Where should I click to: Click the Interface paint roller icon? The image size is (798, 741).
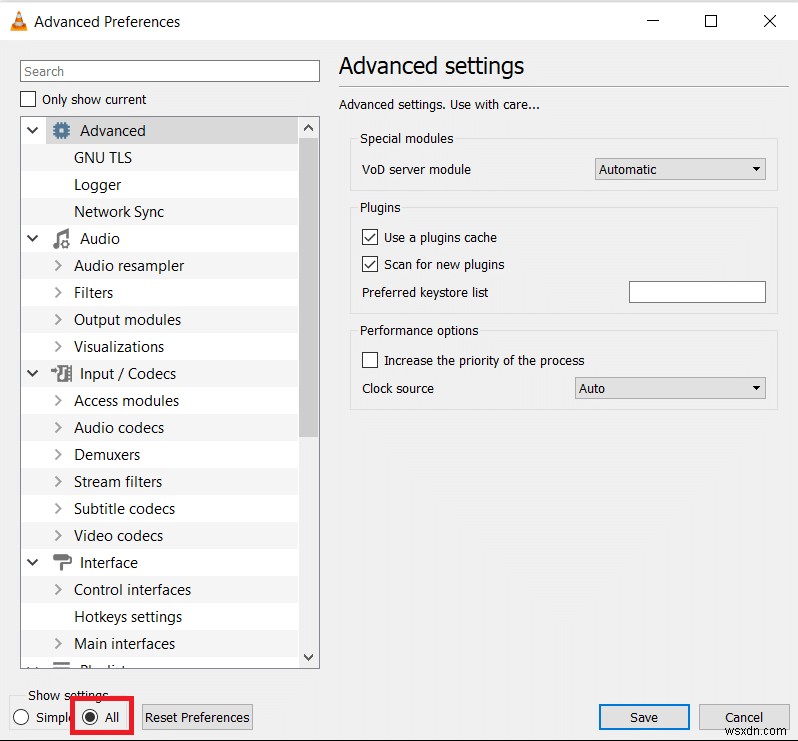point(62,562)
